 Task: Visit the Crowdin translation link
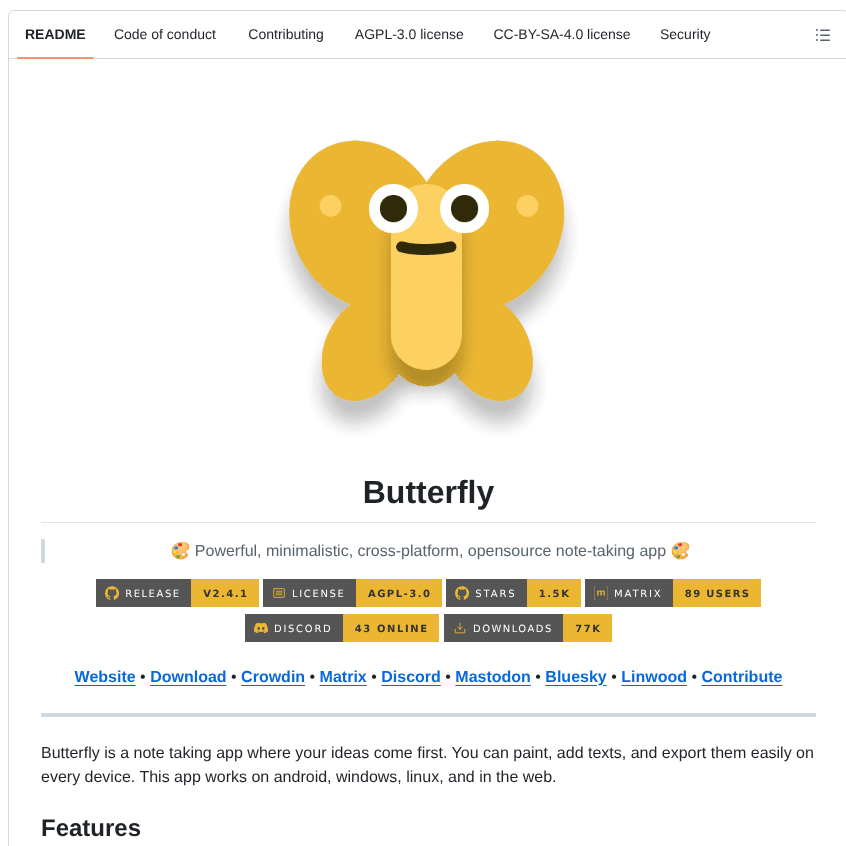(x=273, y=677)
